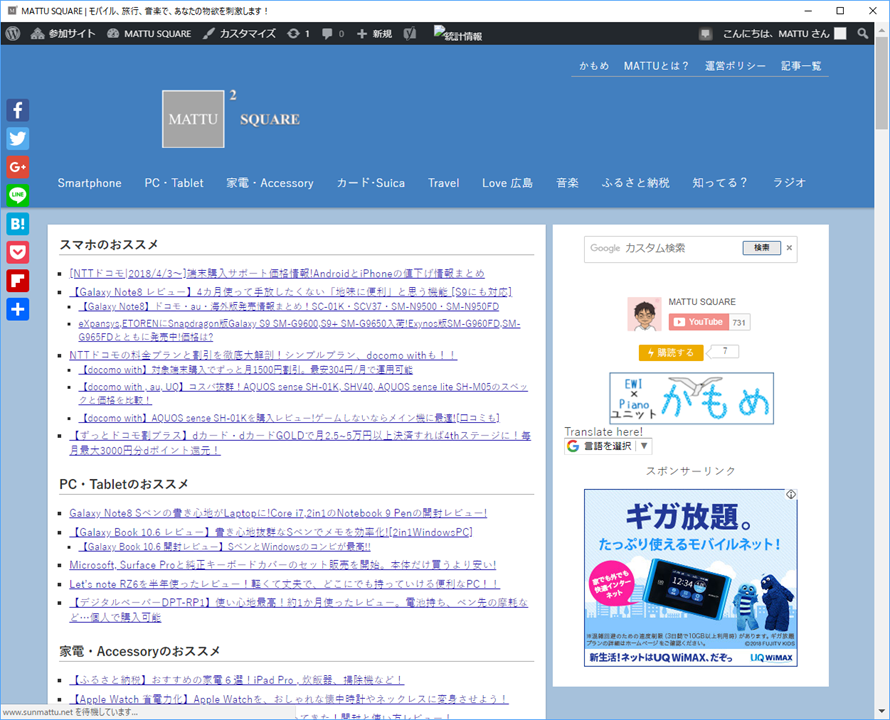Screen dimensions: 890x720
Task: Open ふるさと納税 category
Action: pos(636,183)
